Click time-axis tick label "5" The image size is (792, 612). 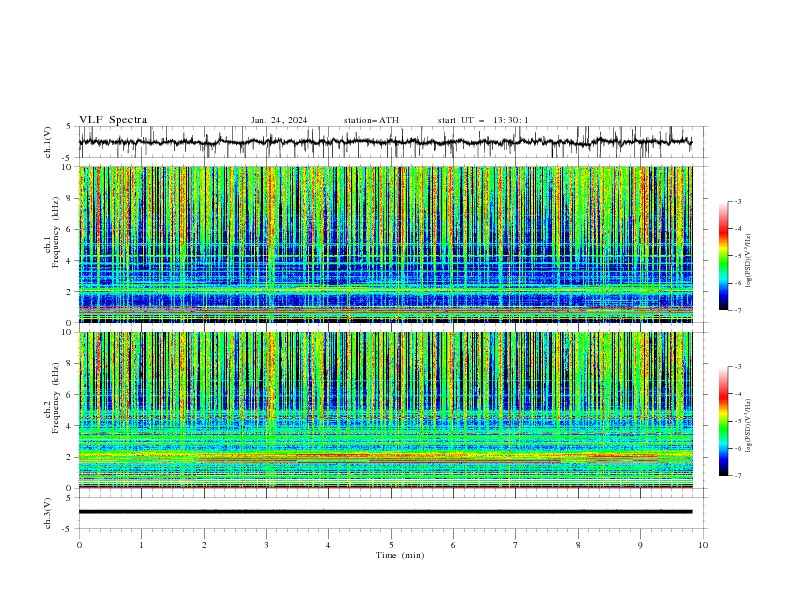(391, 545)
